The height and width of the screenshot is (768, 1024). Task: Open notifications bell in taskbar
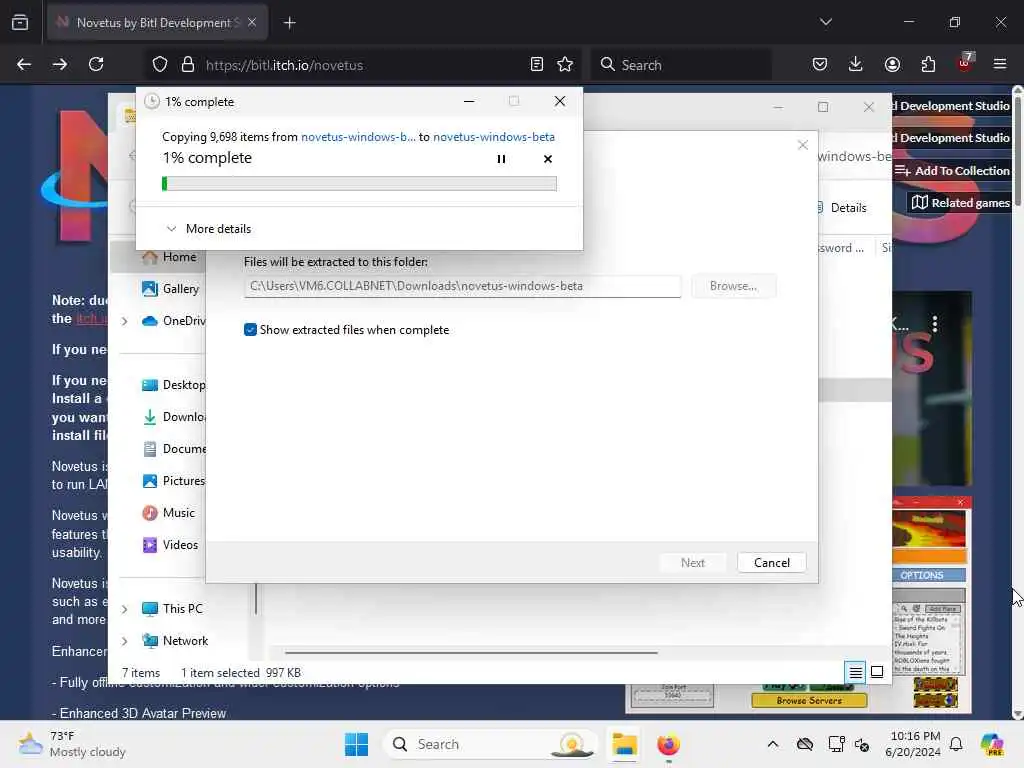(x=956, y=744)
